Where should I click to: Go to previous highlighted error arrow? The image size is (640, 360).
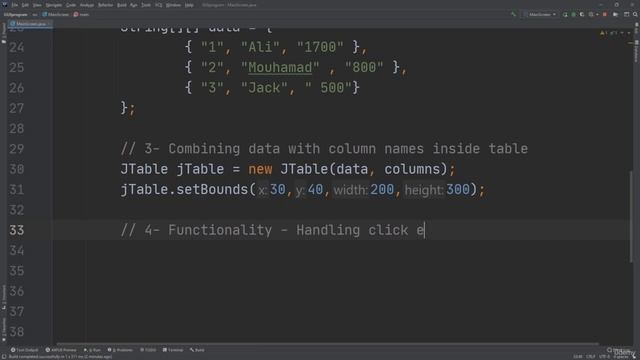[622, 33]
